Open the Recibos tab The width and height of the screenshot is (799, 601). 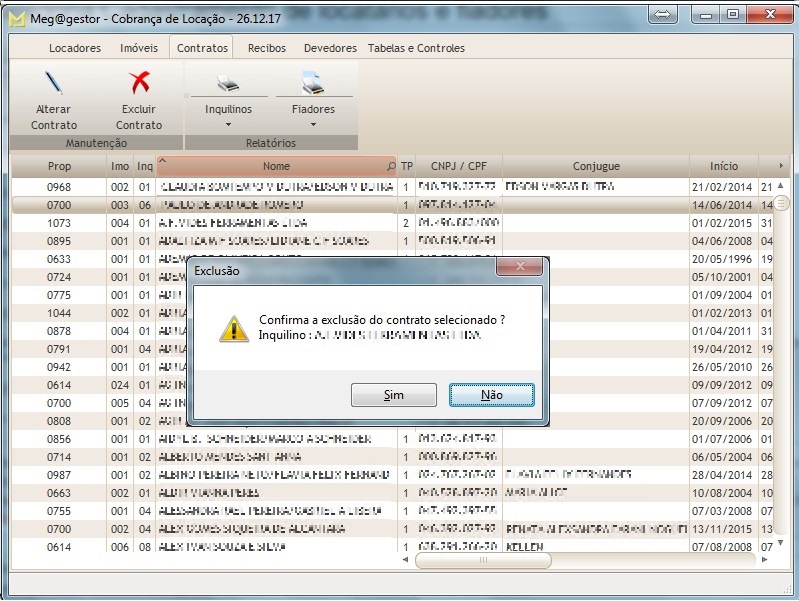[x=267, y=48]
